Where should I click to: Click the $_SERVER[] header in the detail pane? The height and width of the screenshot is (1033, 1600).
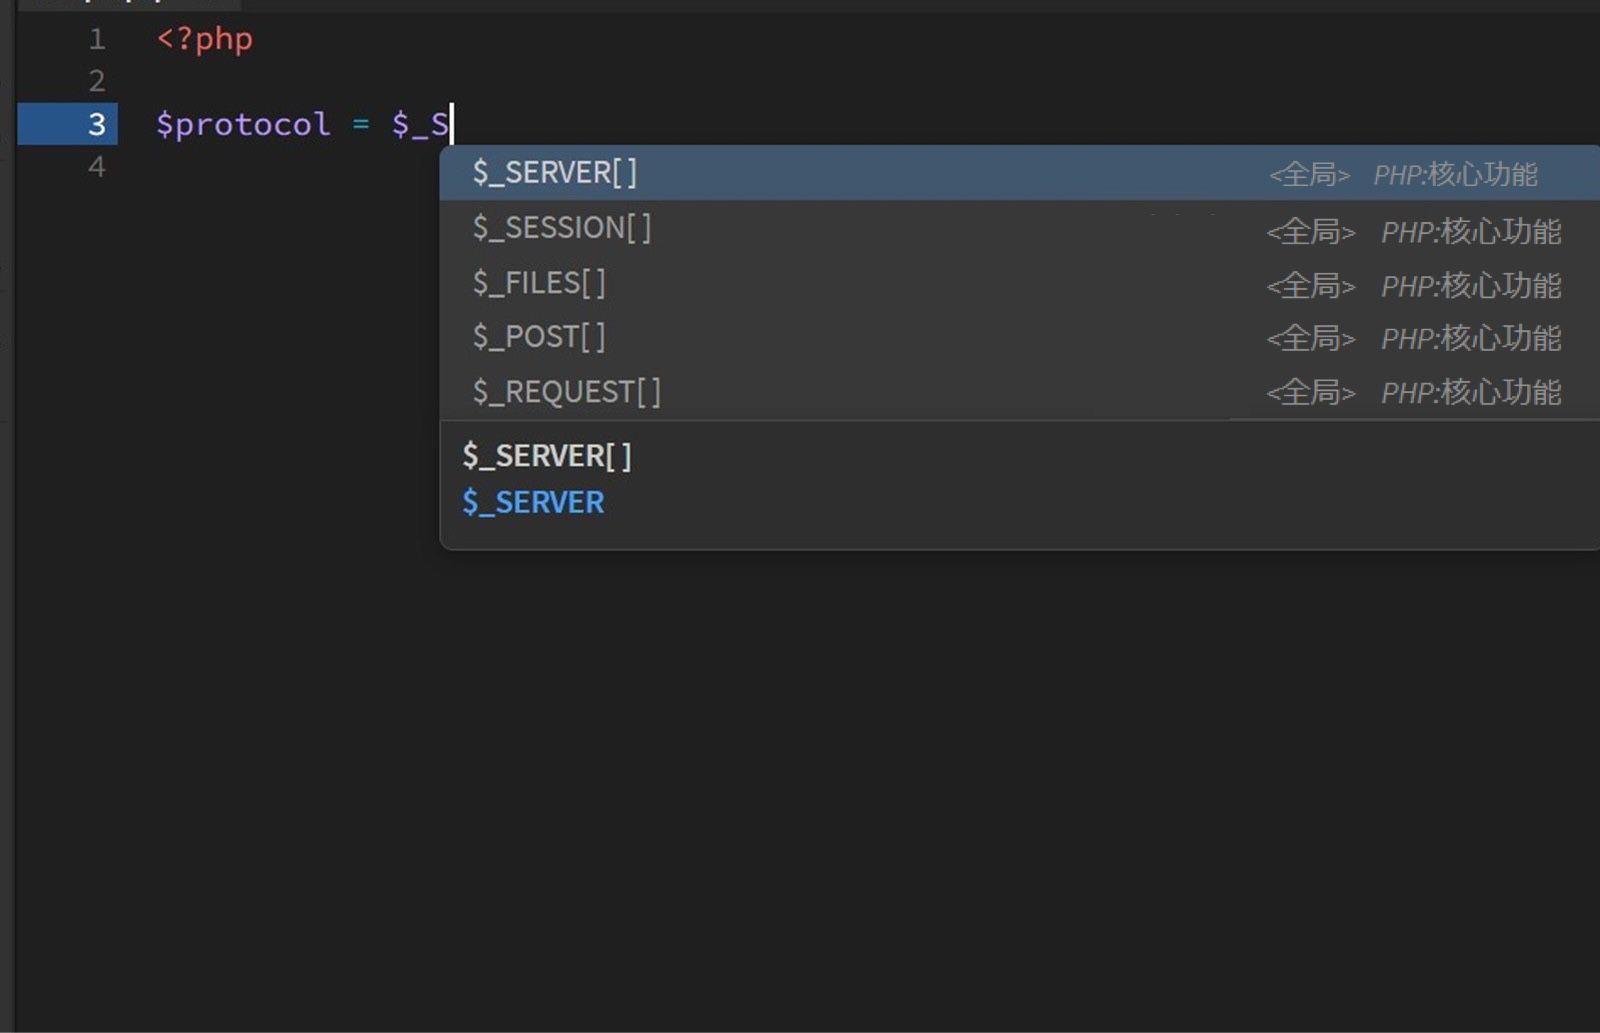pos(546,455)
